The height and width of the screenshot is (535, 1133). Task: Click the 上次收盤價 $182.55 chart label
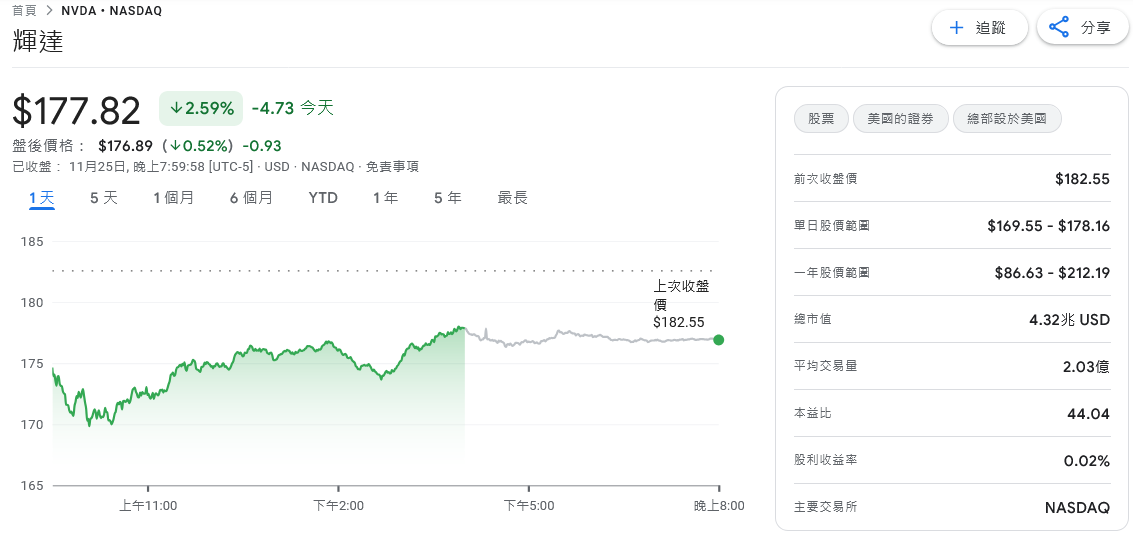(679, 304)
